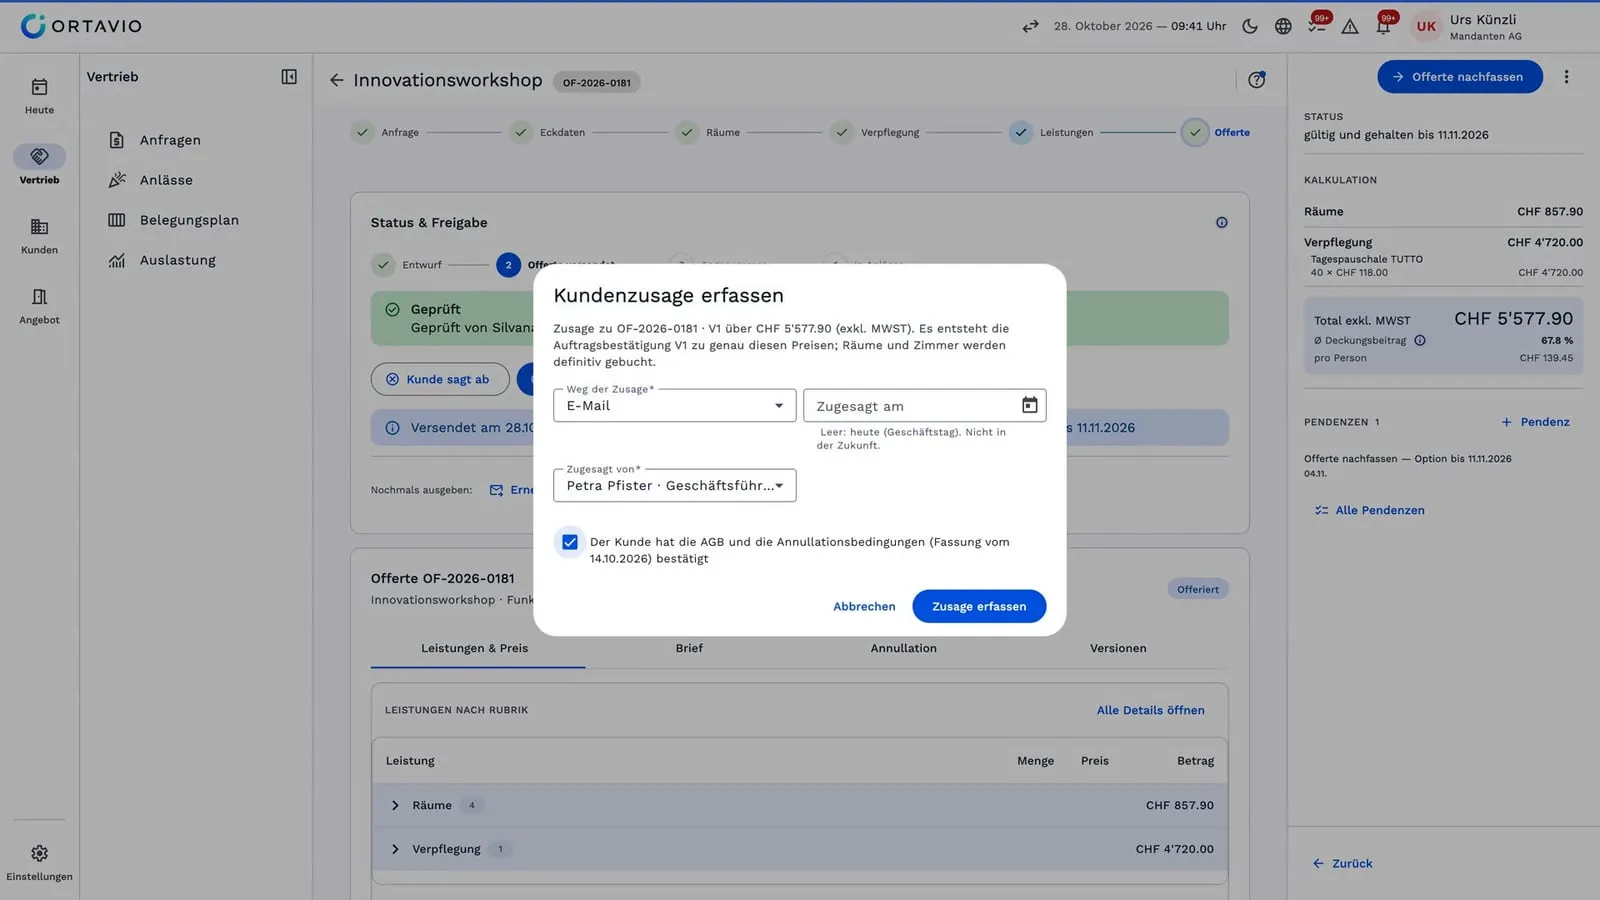
Task: Open the warning triangle icon
Action: click(1350, 26)
